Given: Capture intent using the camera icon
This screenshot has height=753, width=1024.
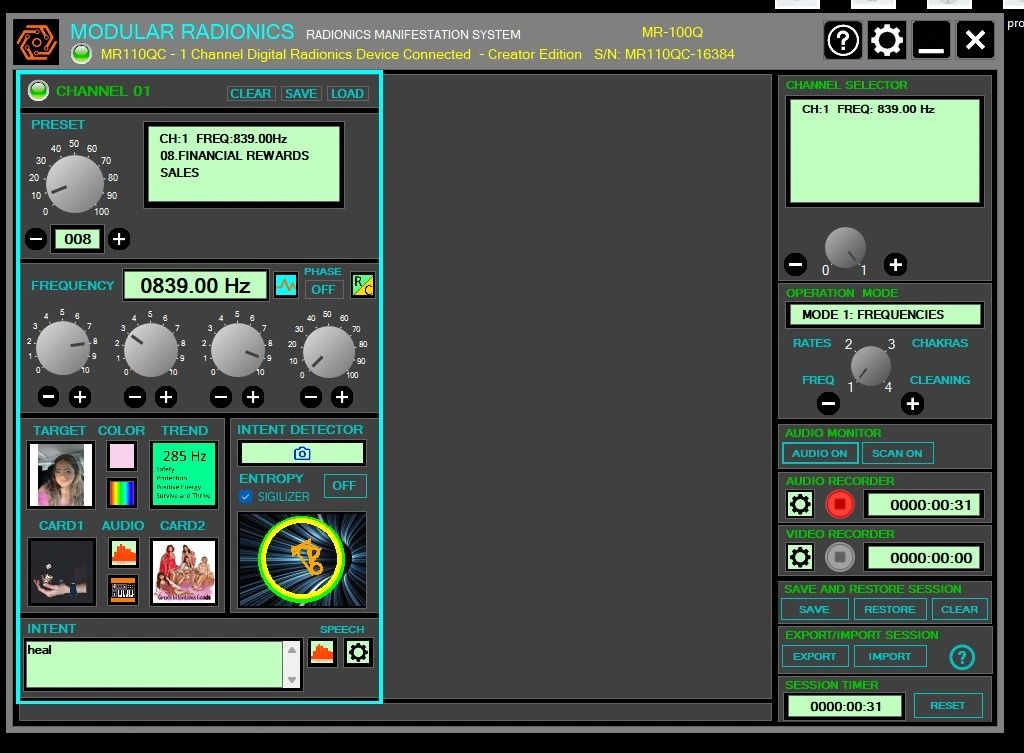Looking at the screenshot, I should (301, 452).
